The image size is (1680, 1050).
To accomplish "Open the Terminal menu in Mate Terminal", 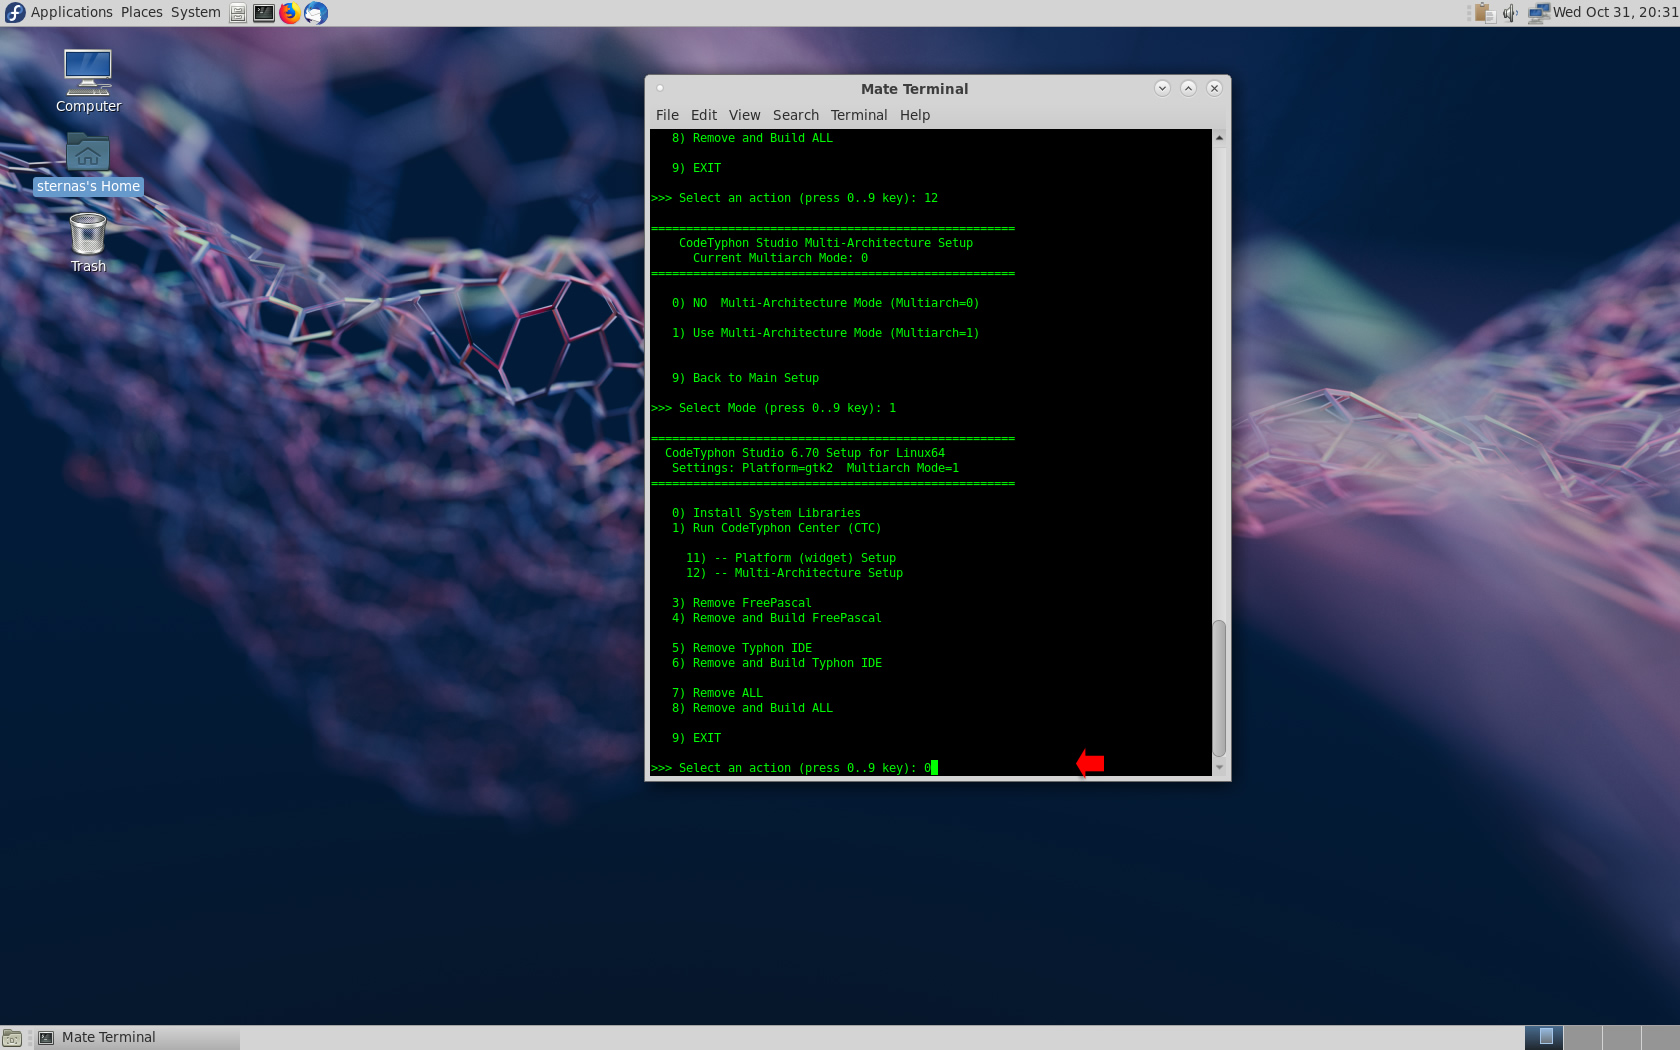I will (859, 115).
